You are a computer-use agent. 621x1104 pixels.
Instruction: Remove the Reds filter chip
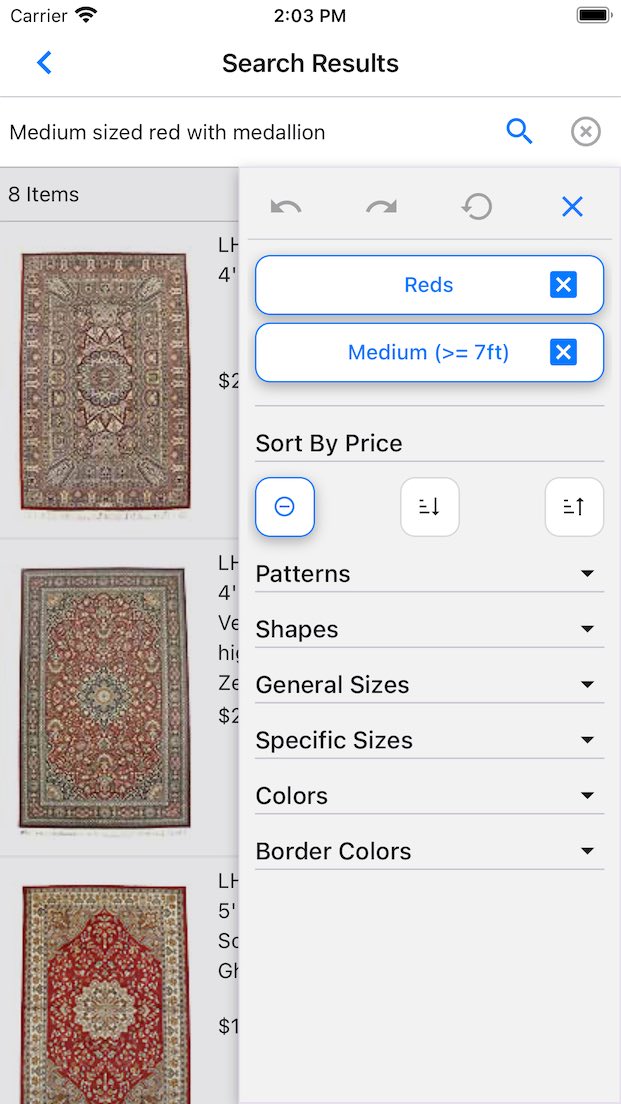point(563,285)
